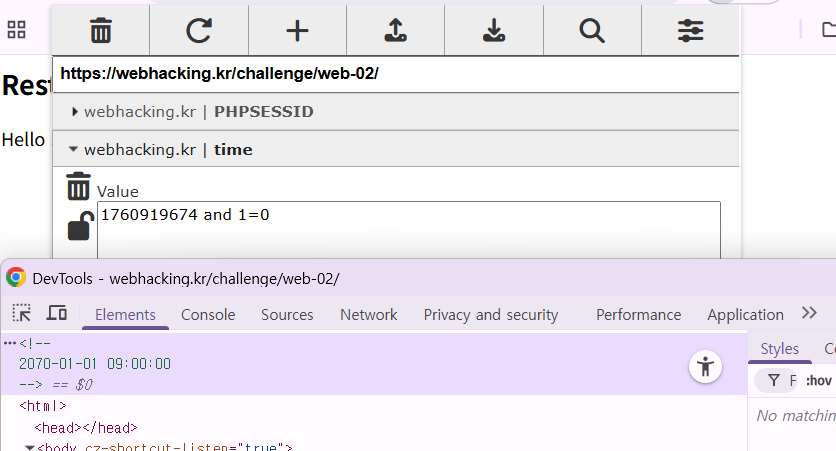The image size is (836, 451).
Task: Click the accessibility floating button
Action: click(x=706, y=367)
